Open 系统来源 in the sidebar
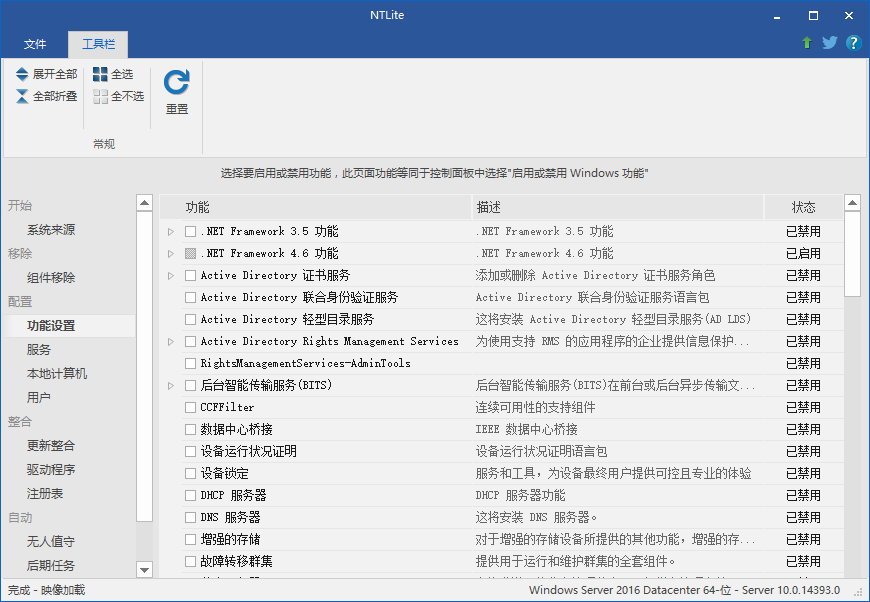Image resolution: width=870 pixels, height=602 pixels. [51, 230]
